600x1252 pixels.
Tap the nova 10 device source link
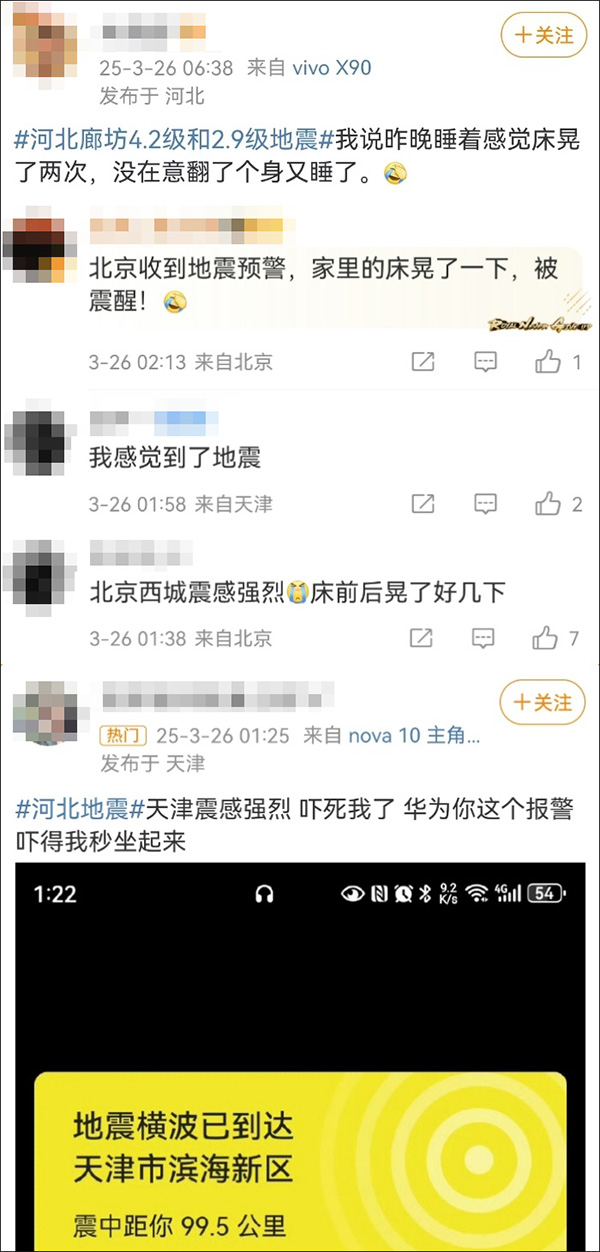coord(414,736)
